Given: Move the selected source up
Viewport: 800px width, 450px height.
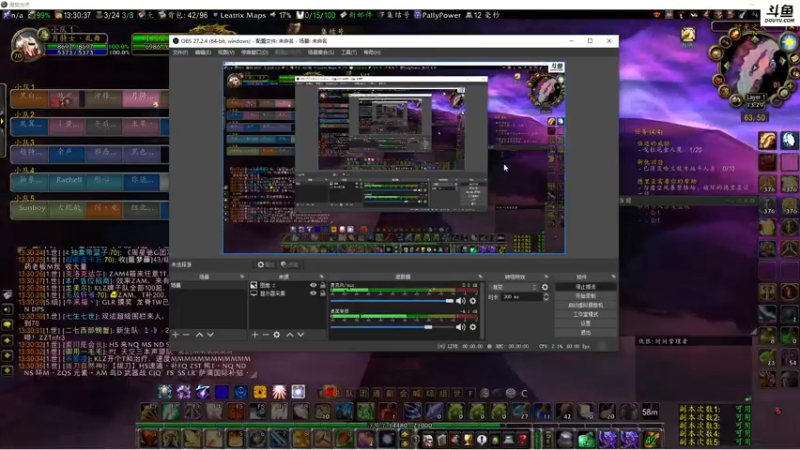Looking at the screenshot, I should (290, 335).
